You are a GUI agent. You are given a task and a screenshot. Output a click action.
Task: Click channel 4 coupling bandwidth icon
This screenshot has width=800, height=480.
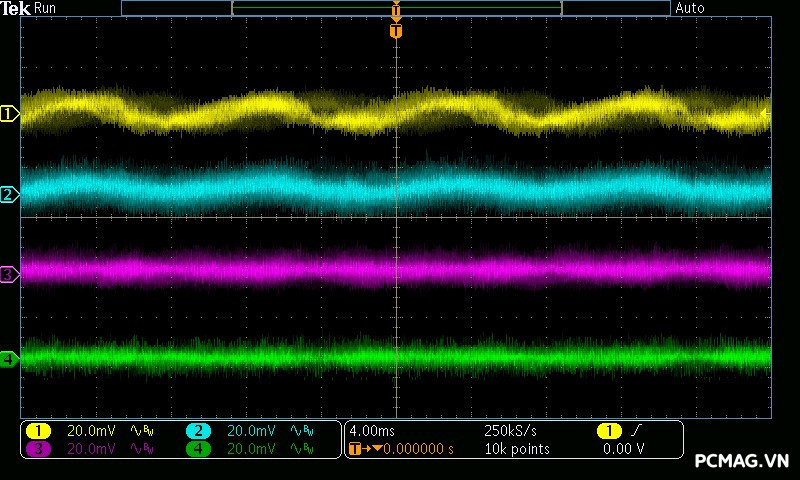tap(300, 449)
